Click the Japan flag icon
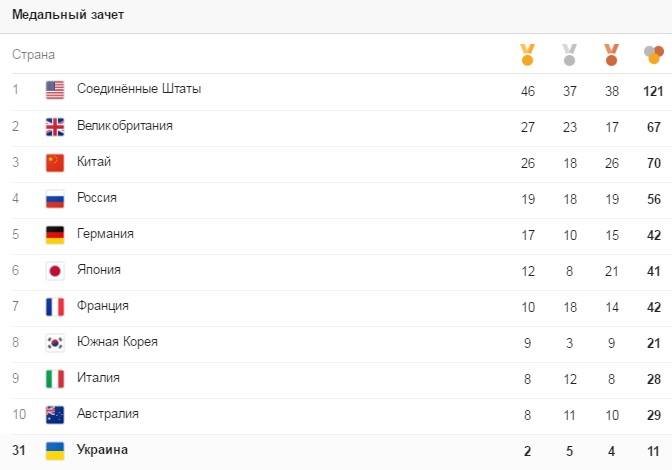This screenshot has width=672, height=470. (55, 270)
